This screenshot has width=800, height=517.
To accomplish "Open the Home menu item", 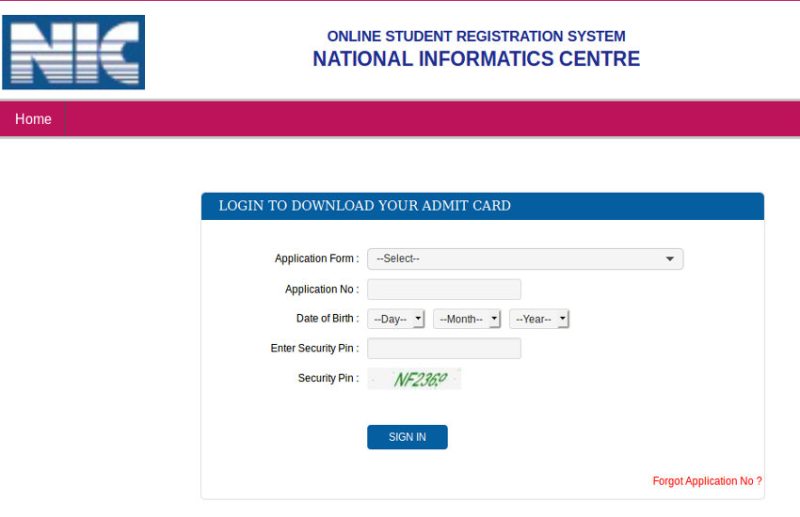I will point(33,119).
